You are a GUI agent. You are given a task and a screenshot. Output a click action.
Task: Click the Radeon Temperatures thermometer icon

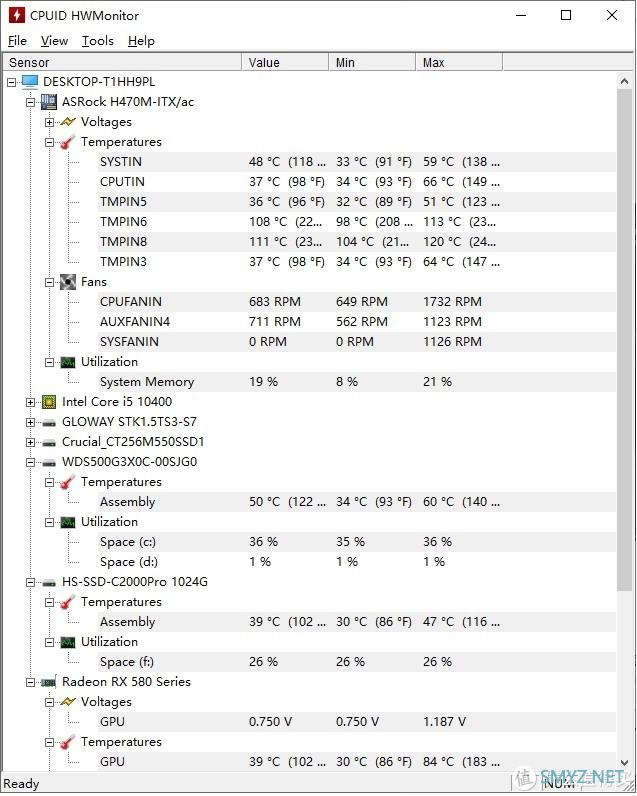(68, 742)
